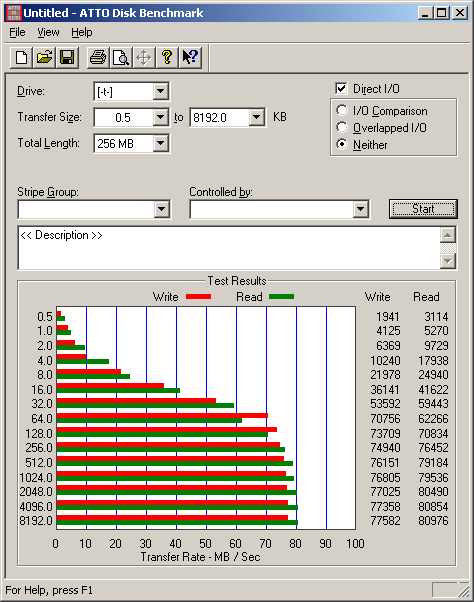The image size is (474, 602).
Task: Select the Neither radio button
Action: (x=342, y=144)
